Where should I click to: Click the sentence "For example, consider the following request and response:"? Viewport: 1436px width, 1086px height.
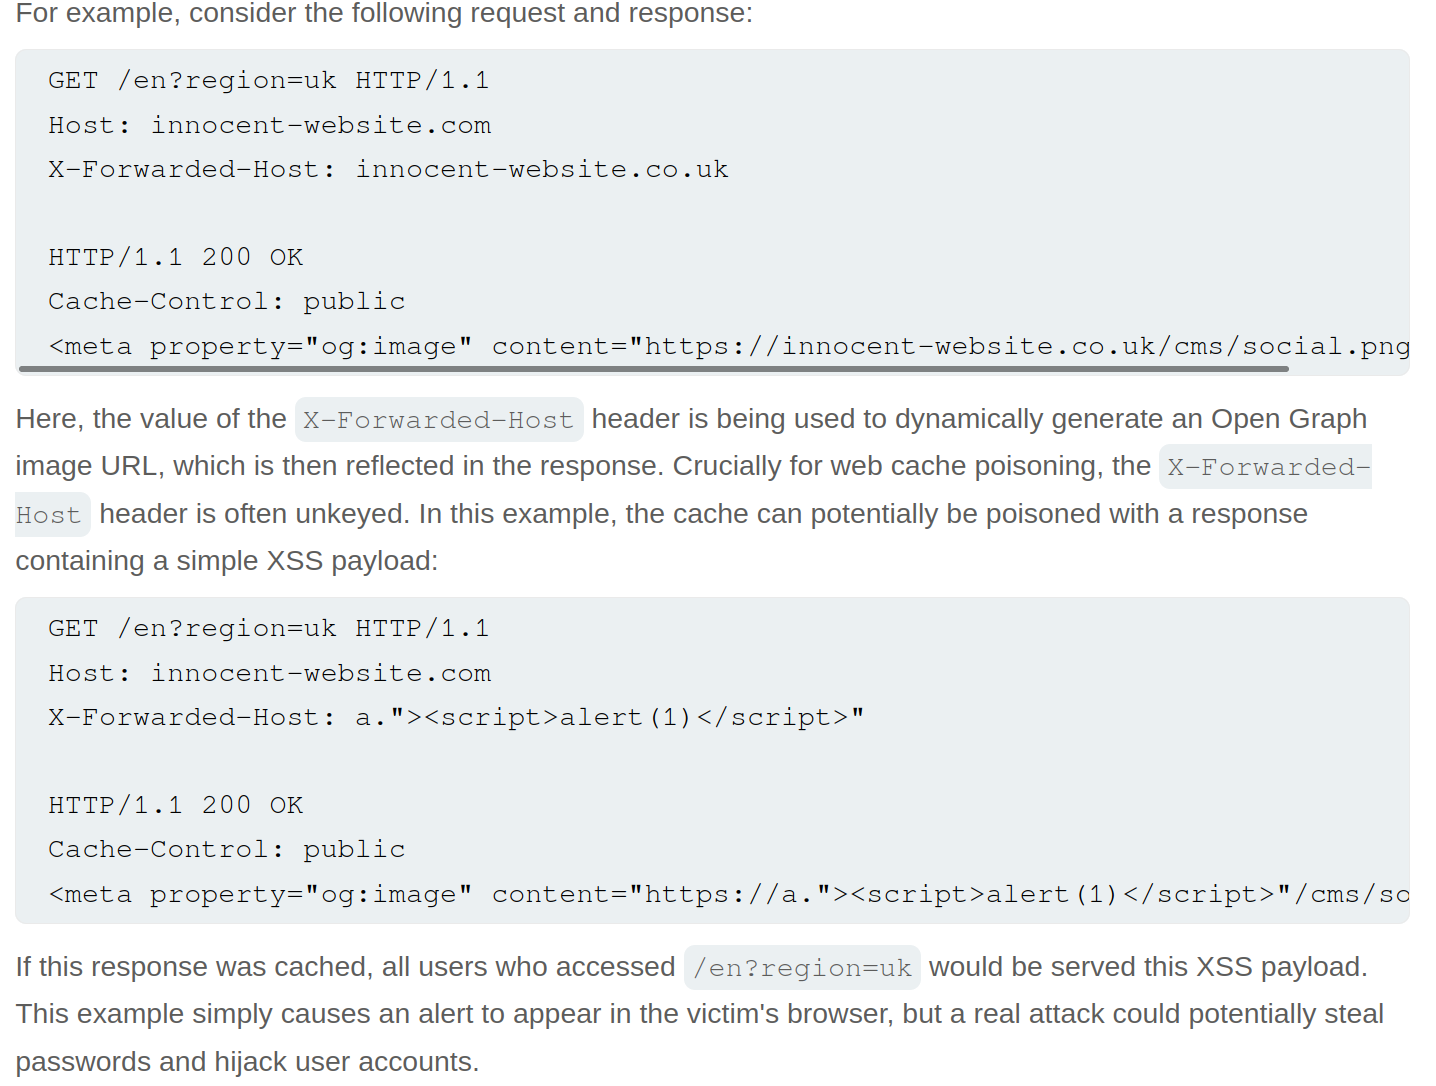[x=384, y=14]
